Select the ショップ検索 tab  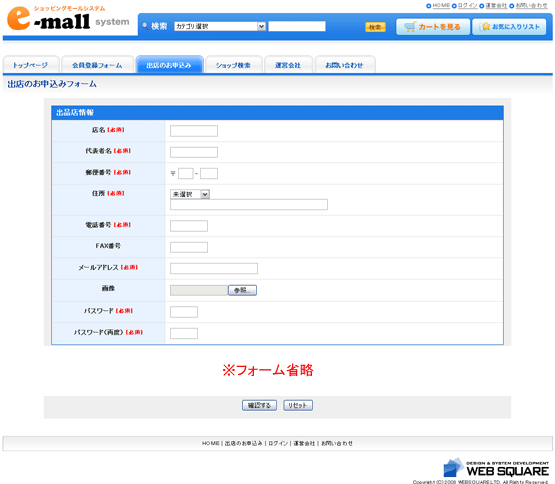(x=234, y=65)
